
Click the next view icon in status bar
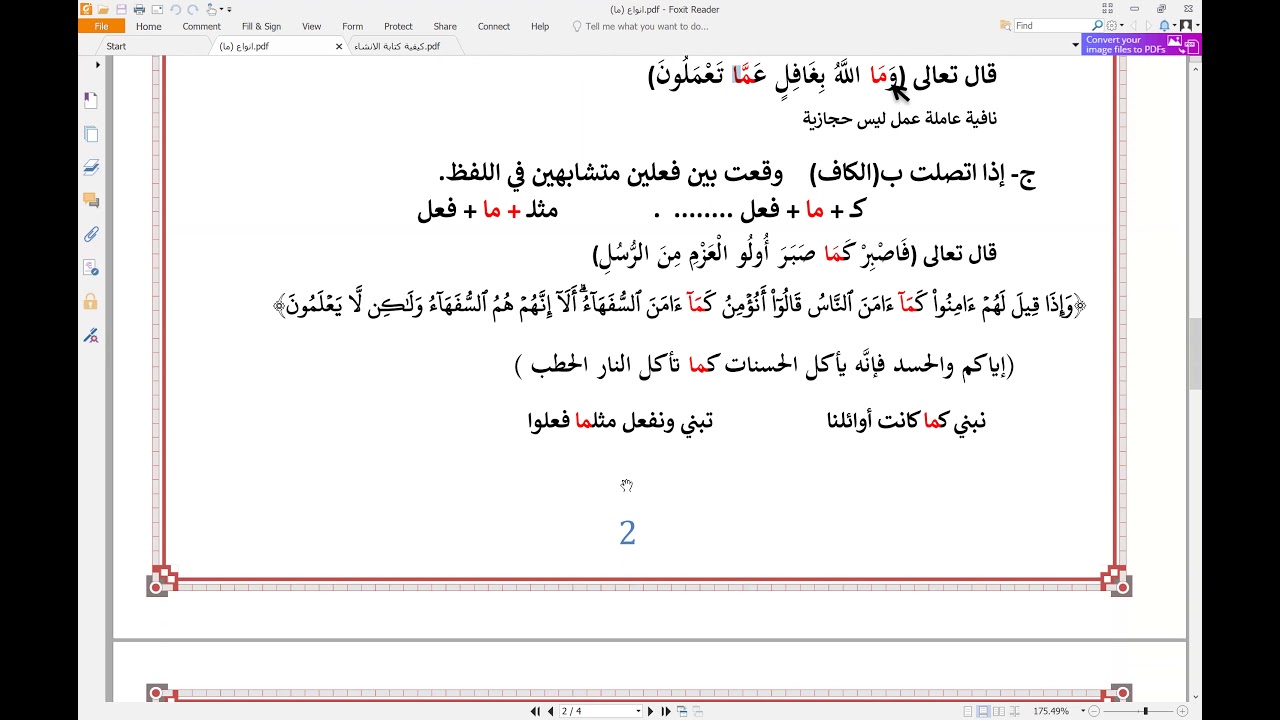[x=698, y=711]
